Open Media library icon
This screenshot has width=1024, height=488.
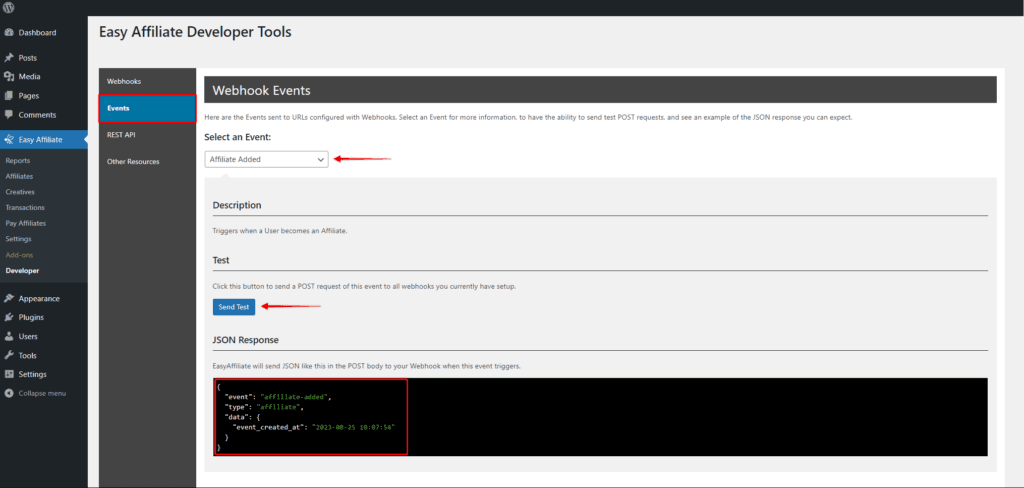9,77
